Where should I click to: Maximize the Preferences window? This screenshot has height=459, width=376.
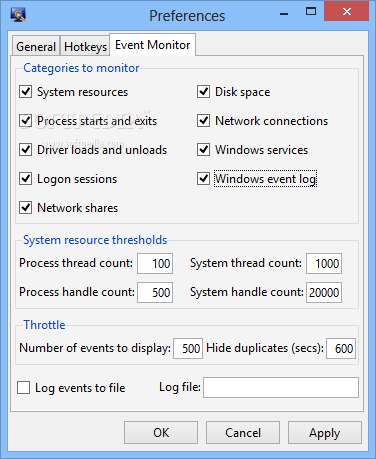(x=311, y=12)
